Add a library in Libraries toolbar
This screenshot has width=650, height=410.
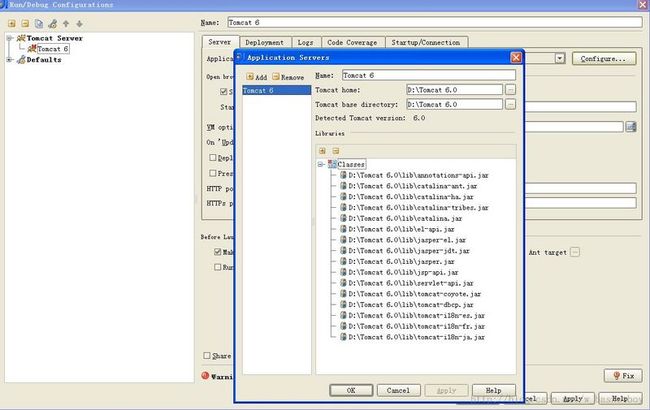[x=322, y=151]
